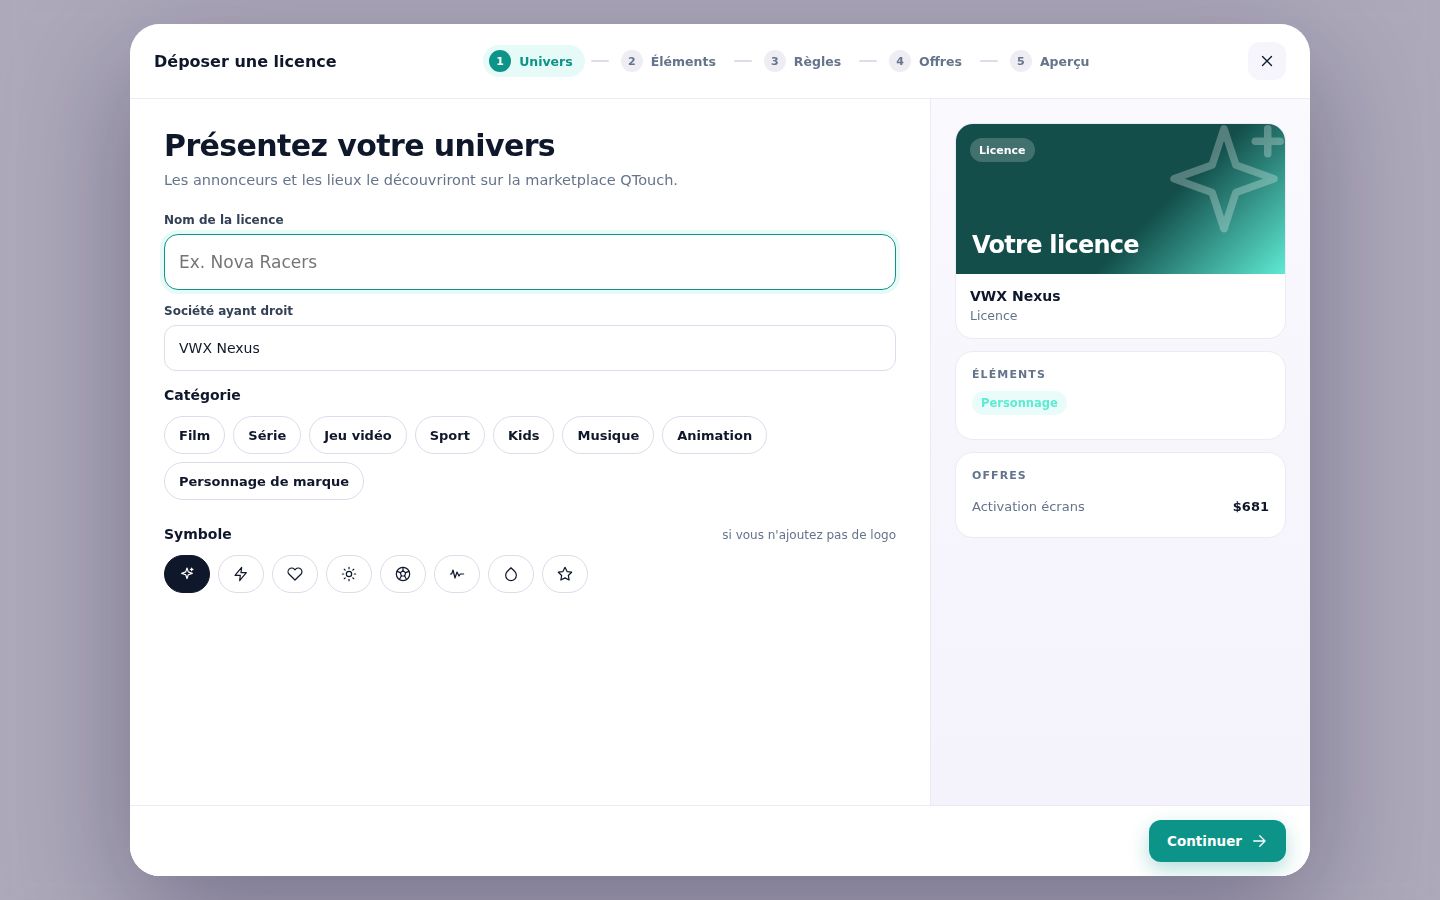Pick the heart symbol

[x=295, y=574]
